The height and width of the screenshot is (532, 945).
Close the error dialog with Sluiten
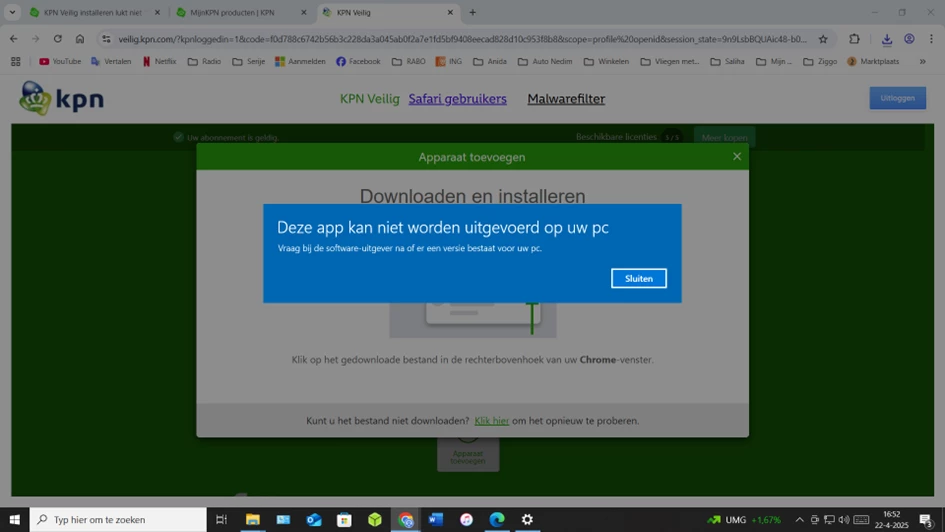[x=638, y=278]
